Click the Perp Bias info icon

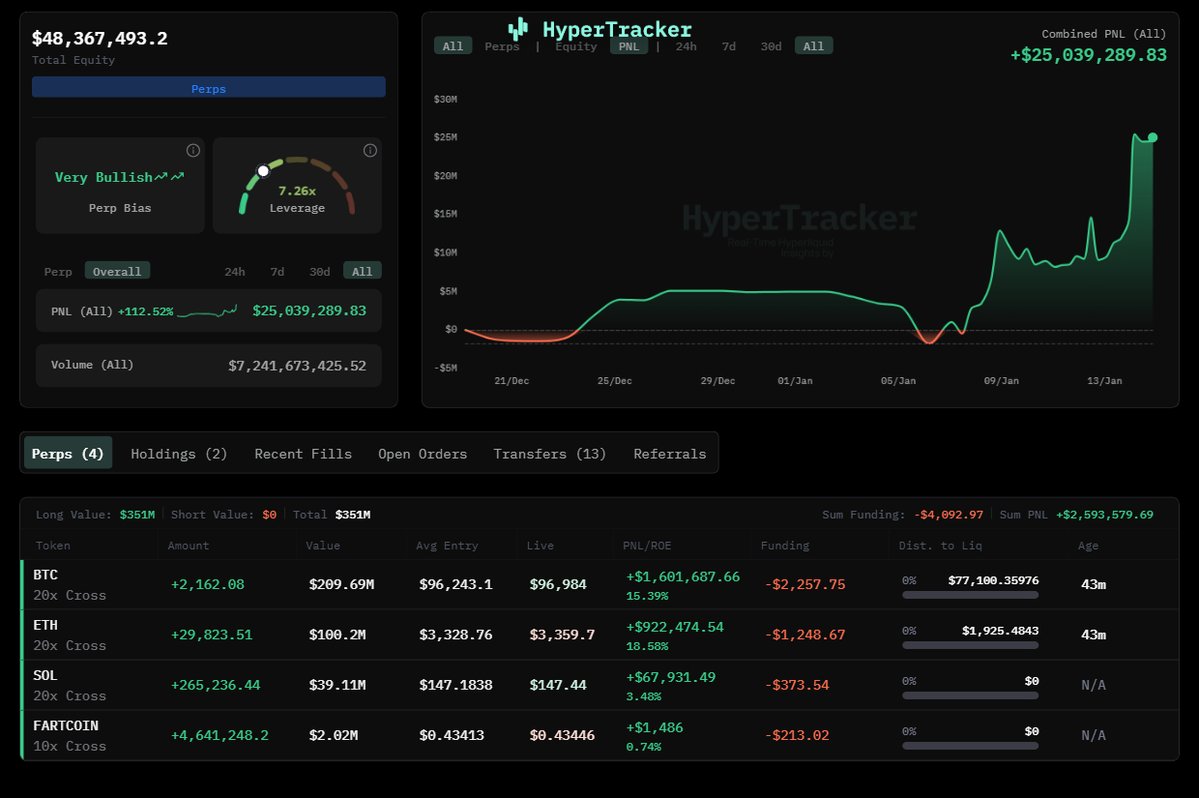(x=193, y=151)
